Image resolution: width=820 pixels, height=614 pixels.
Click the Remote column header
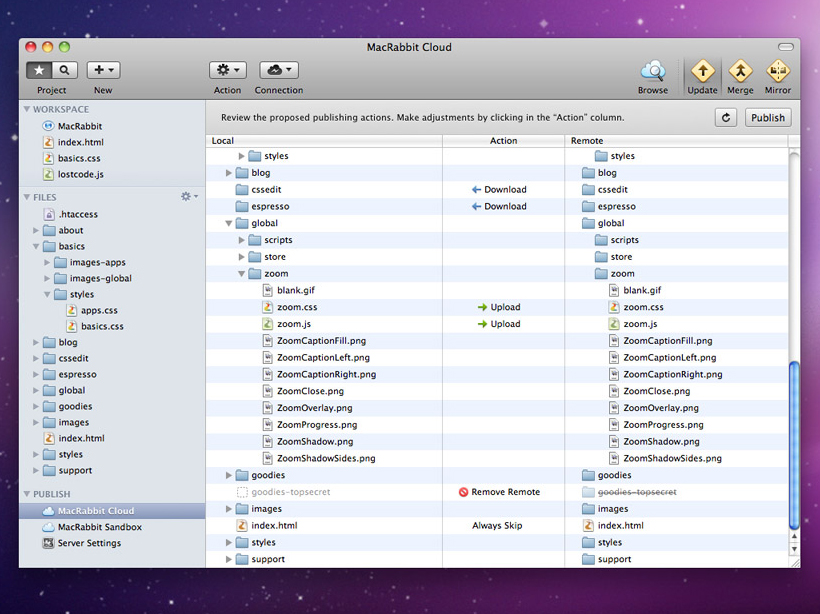coord(676,141)
